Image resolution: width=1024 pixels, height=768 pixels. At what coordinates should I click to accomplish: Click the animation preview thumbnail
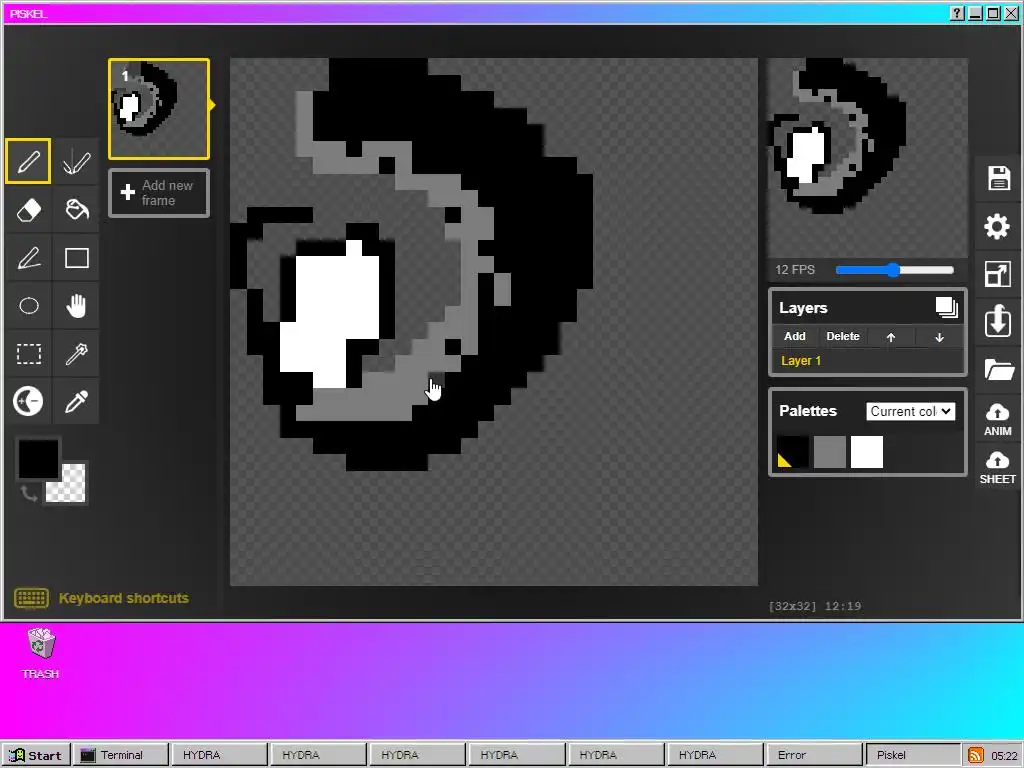867,158
